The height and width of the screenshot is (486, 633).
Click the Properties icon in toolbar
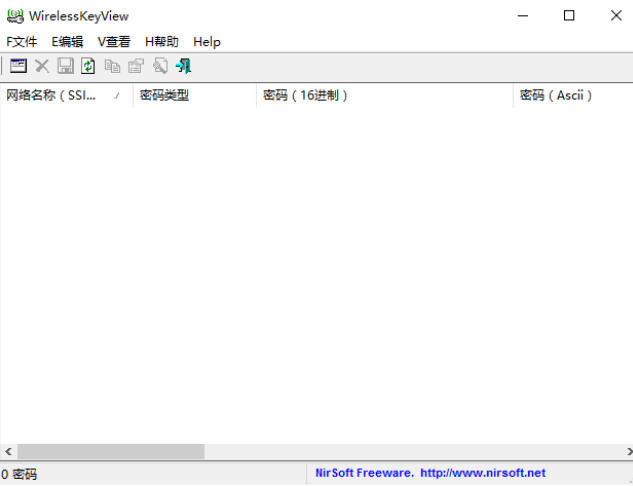coord(136,66)
